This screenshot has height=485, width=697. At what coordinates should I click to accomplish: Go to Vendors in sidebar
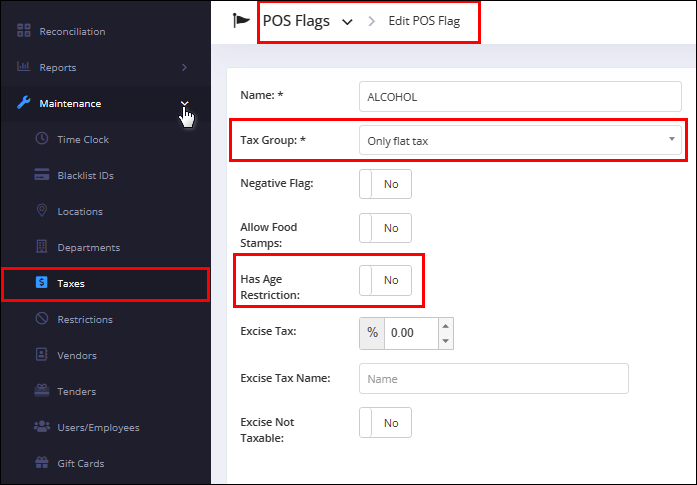[76, 355]
